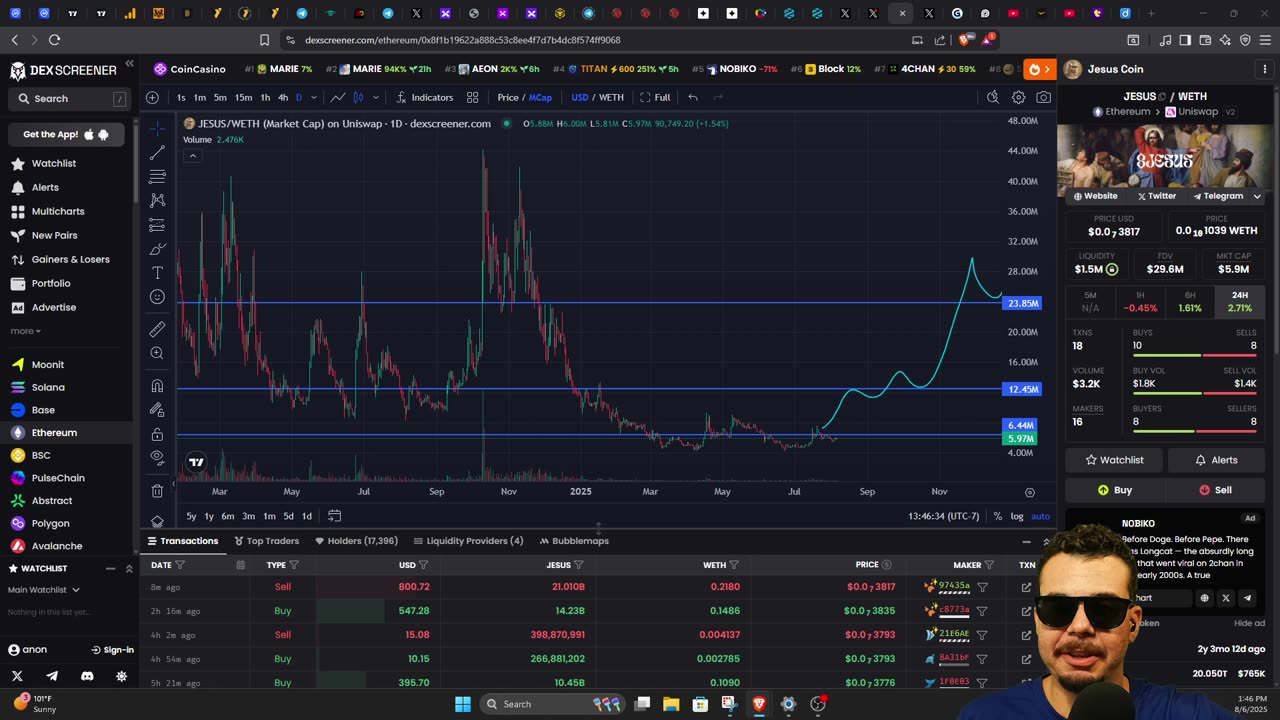Select the trend line drawing tool

pyautogui.click(x=157, y=152)
